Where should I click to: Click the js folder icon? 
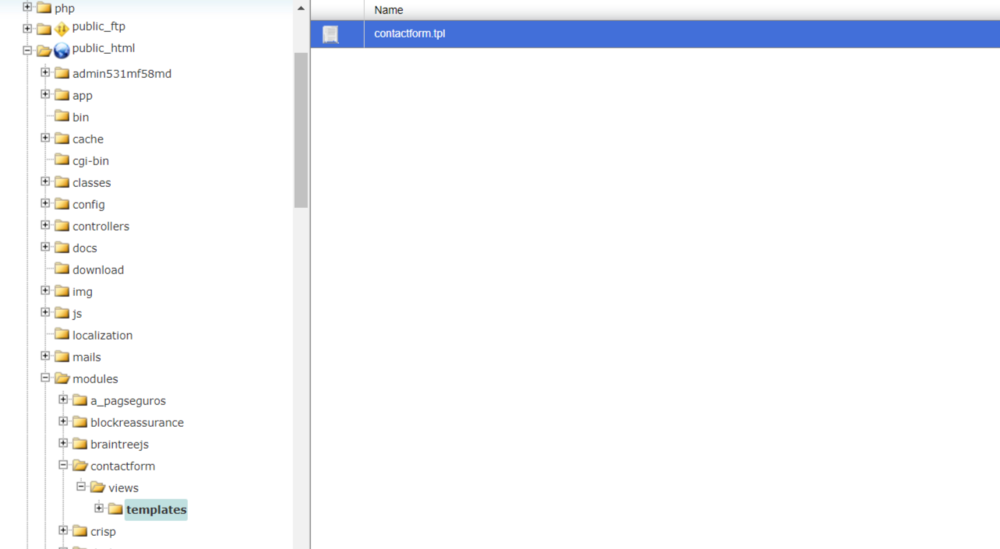(62, 312)
